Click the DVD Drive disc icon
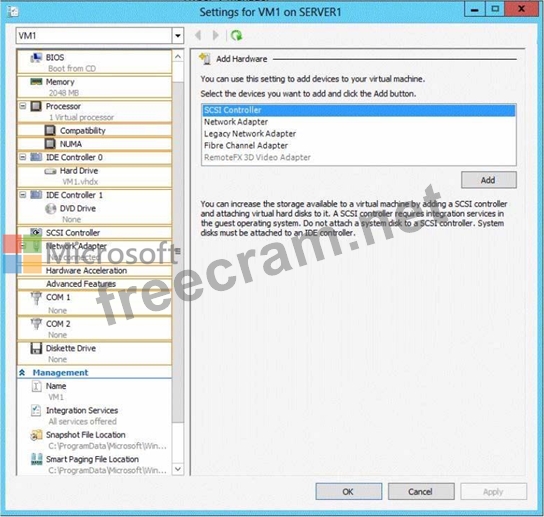Viewport: 544px width, 517px height. click(50, 209)
